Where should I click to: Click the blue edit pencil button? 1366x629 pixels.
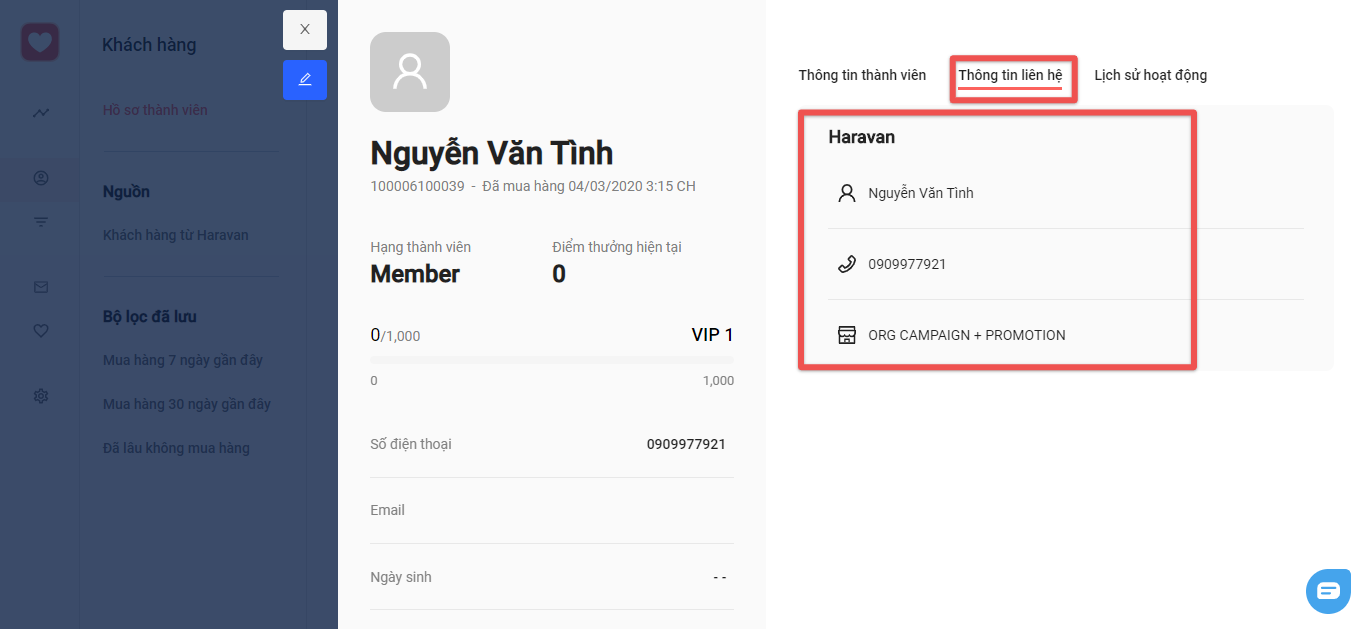(x=305, y=80)
